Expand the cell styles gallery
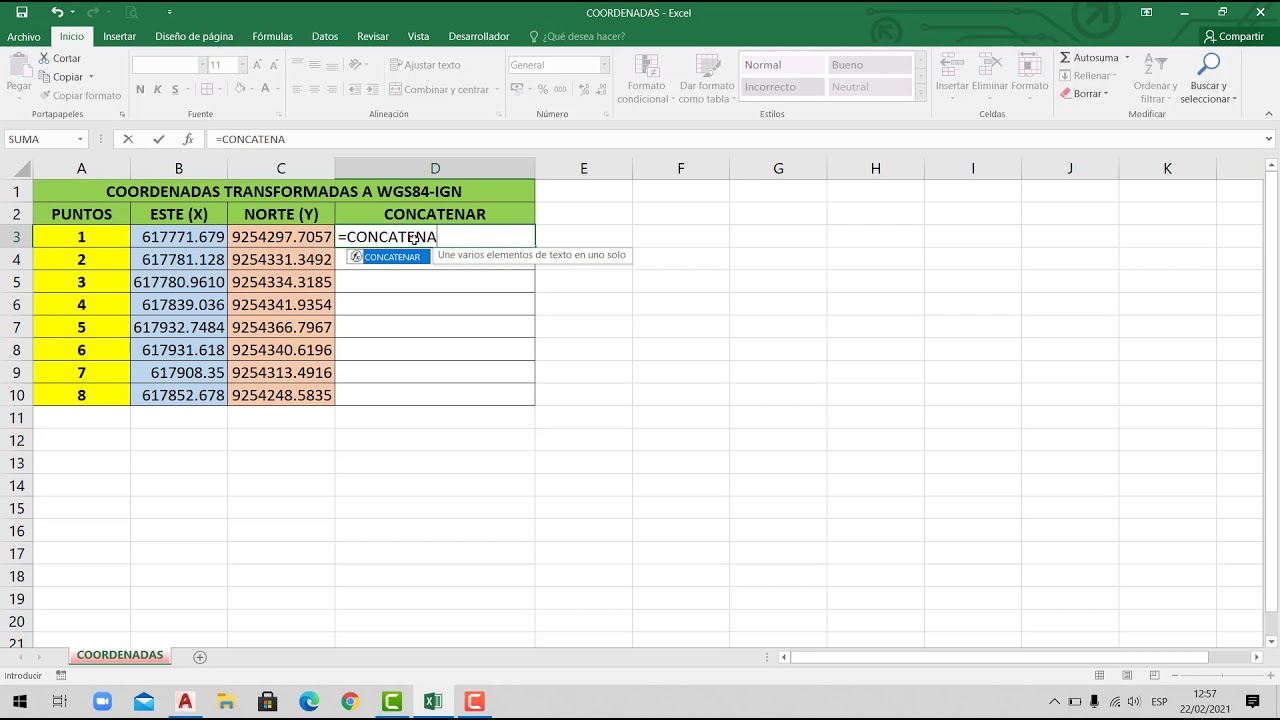 click(x=920, y=93)
